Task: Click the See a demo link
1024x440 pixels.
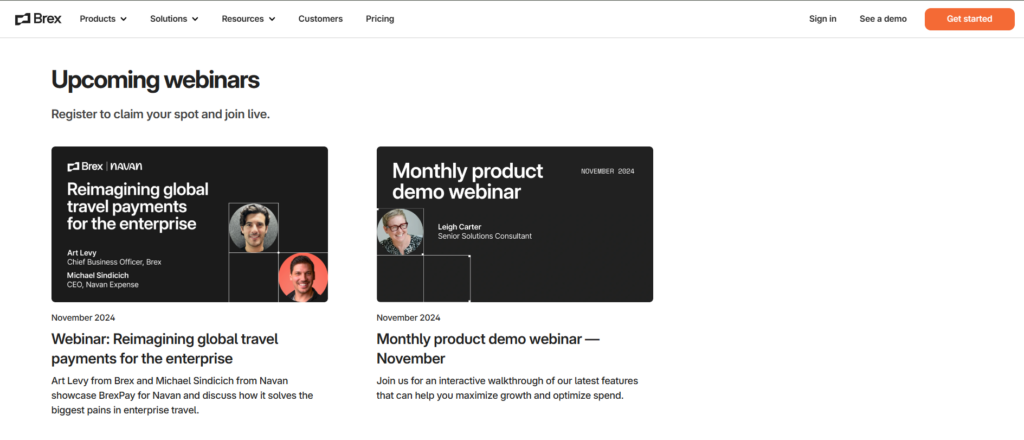Action: click(883, 19)
